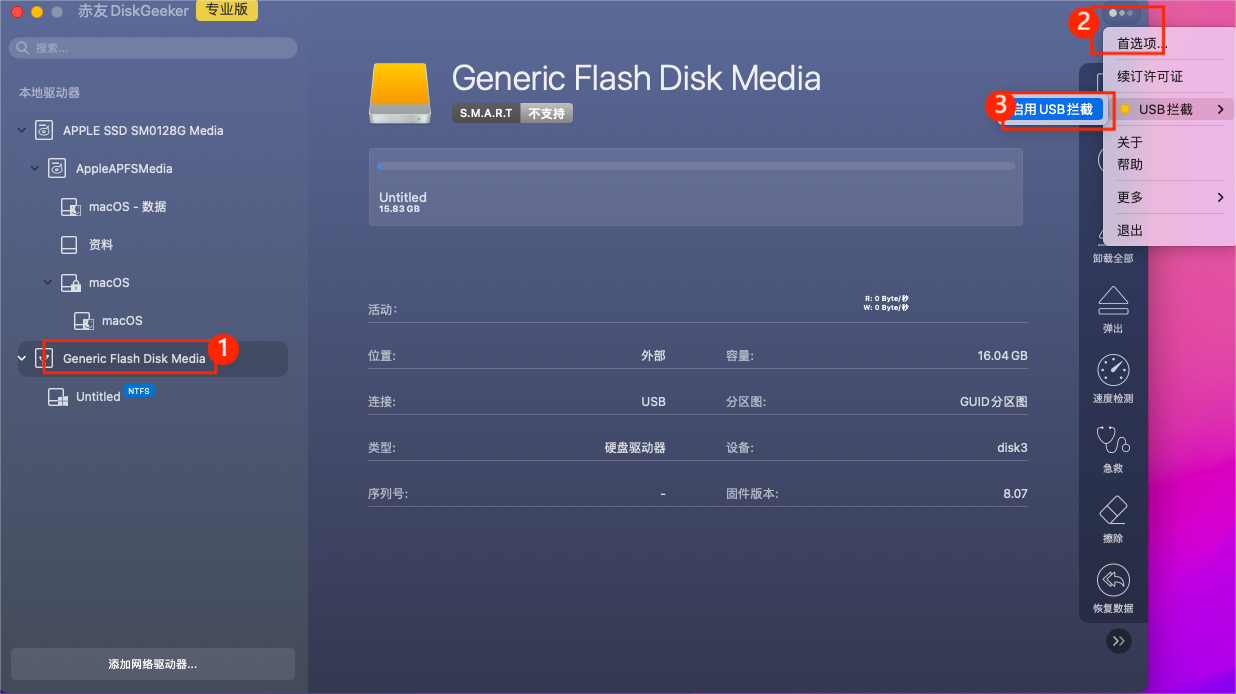Collapse the Generic Flash Disk Media tree
The height and width of the screenshot is (694, 1236).
pos(22,357)
